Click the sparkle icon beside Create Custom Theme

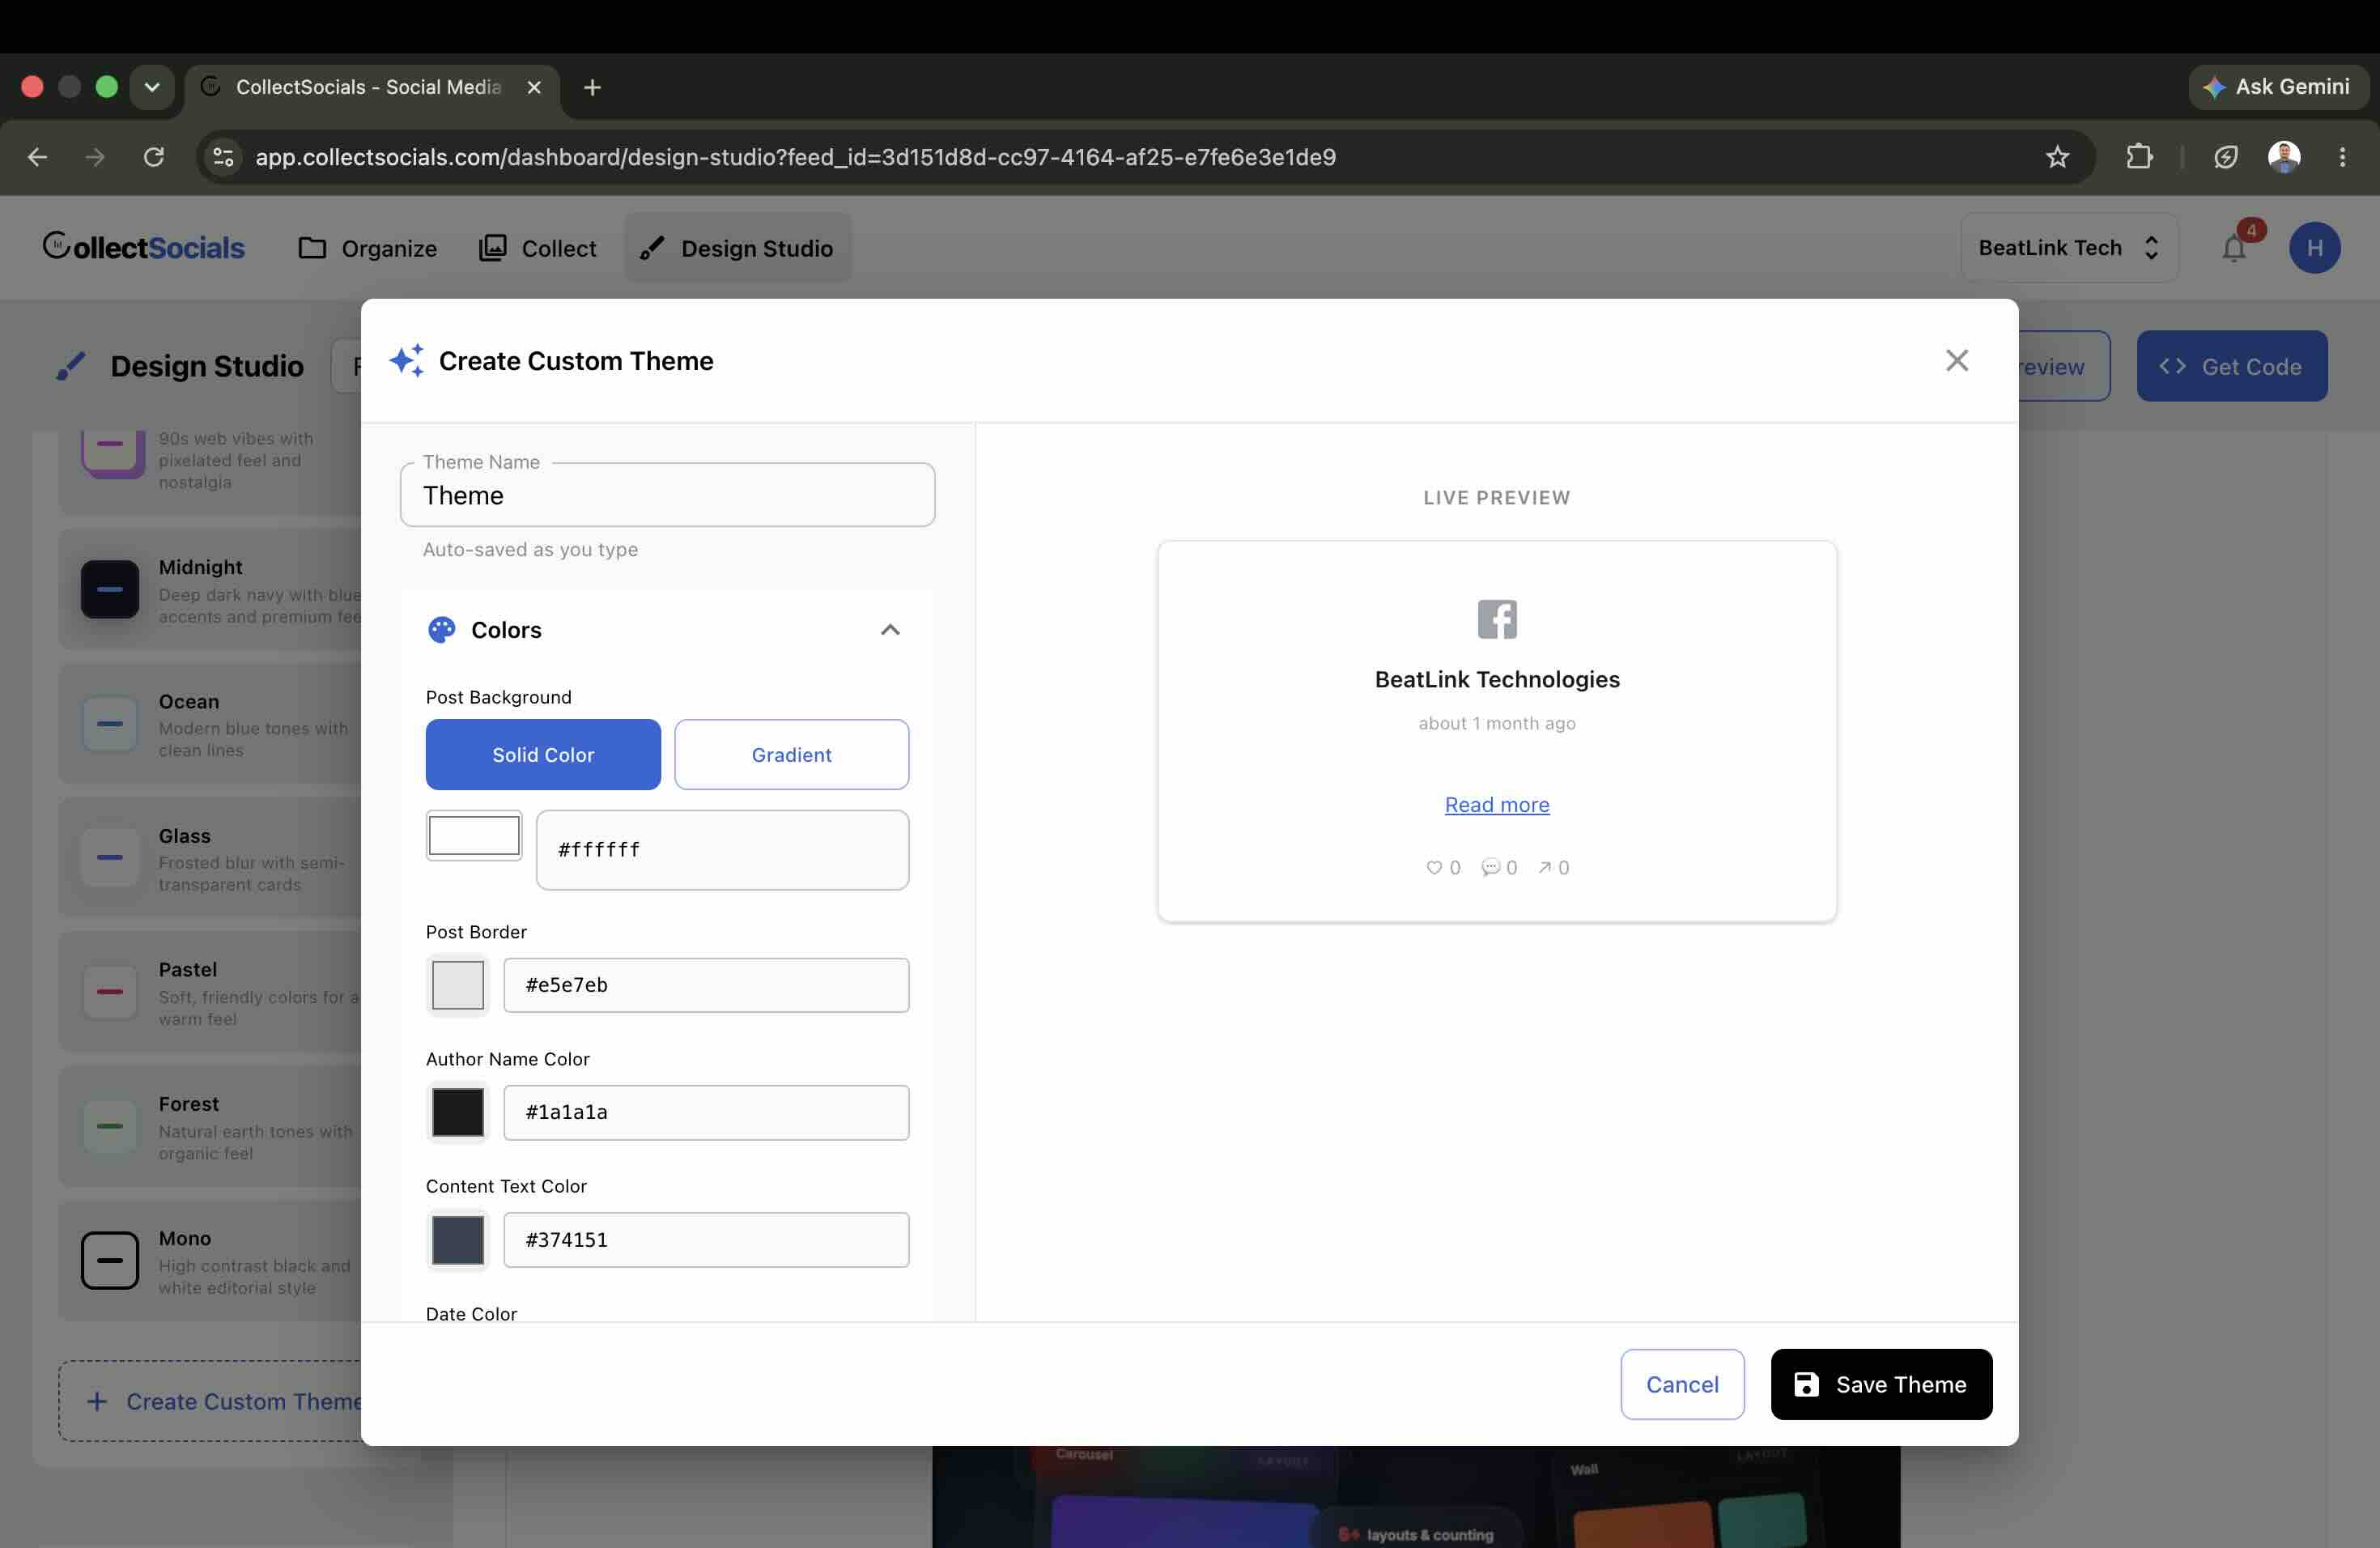(x=406, y=361)
